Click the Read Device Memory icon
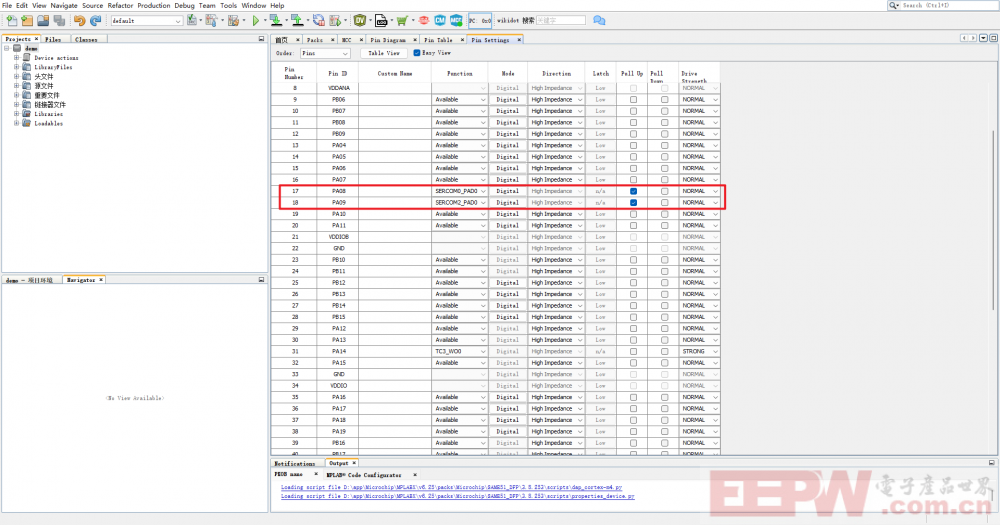Screen dimensions: 1000x525 point(297,20)
